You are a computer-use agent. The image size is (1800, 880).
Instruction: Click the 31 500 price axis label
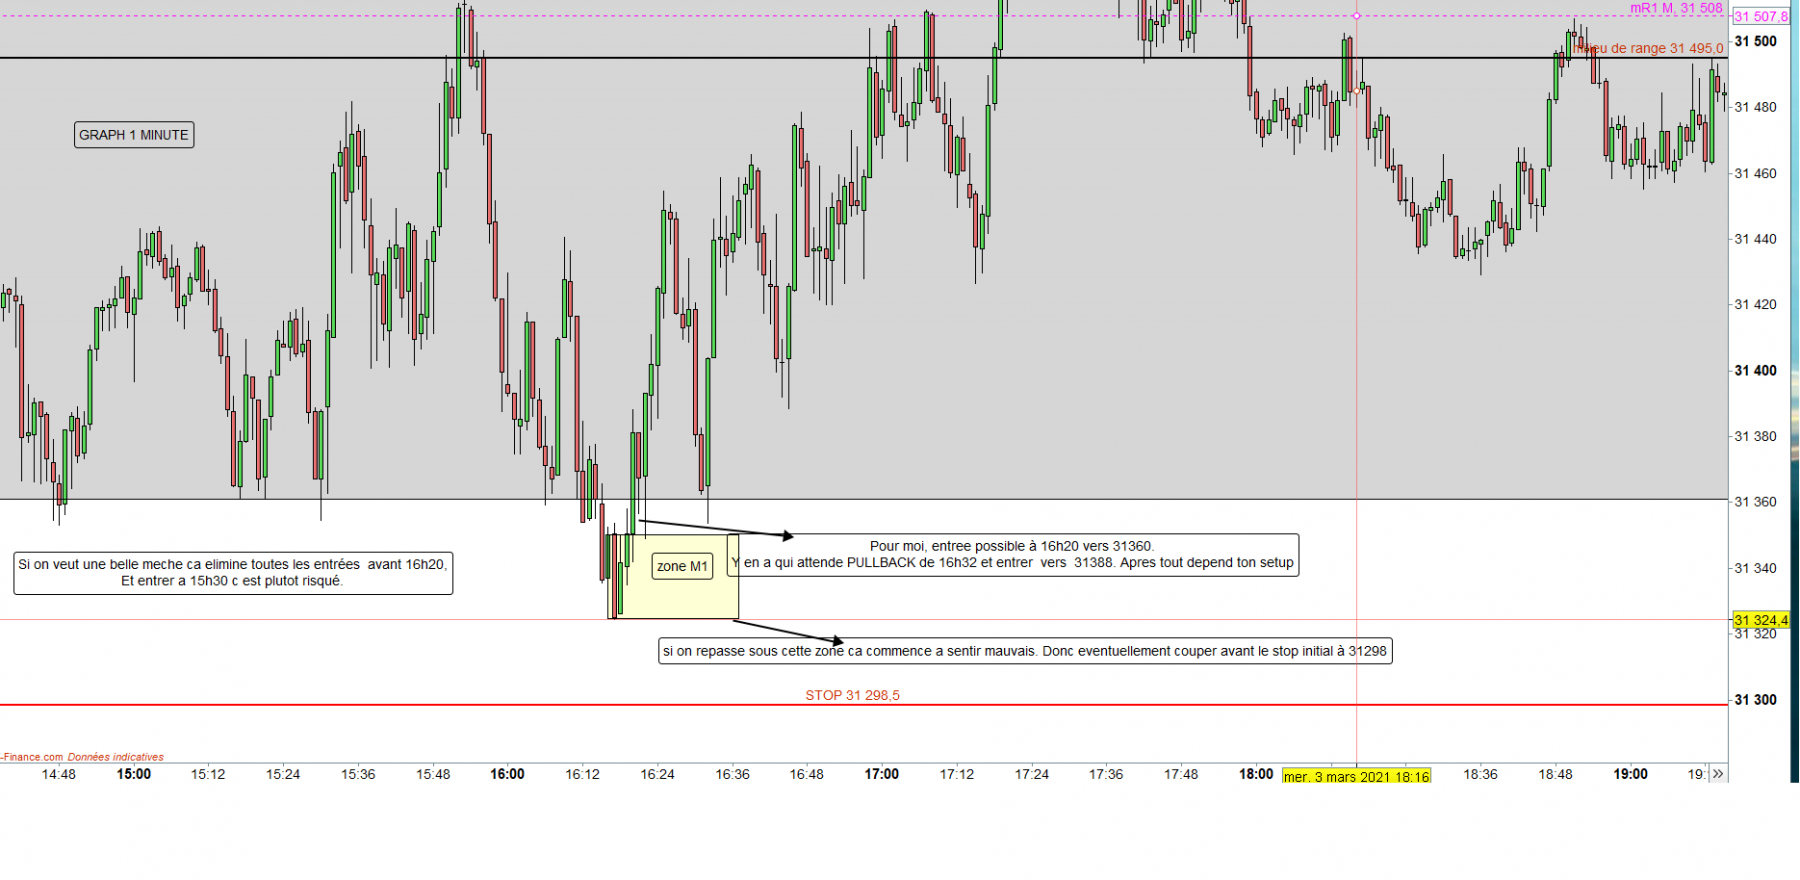coord(1755,41)
